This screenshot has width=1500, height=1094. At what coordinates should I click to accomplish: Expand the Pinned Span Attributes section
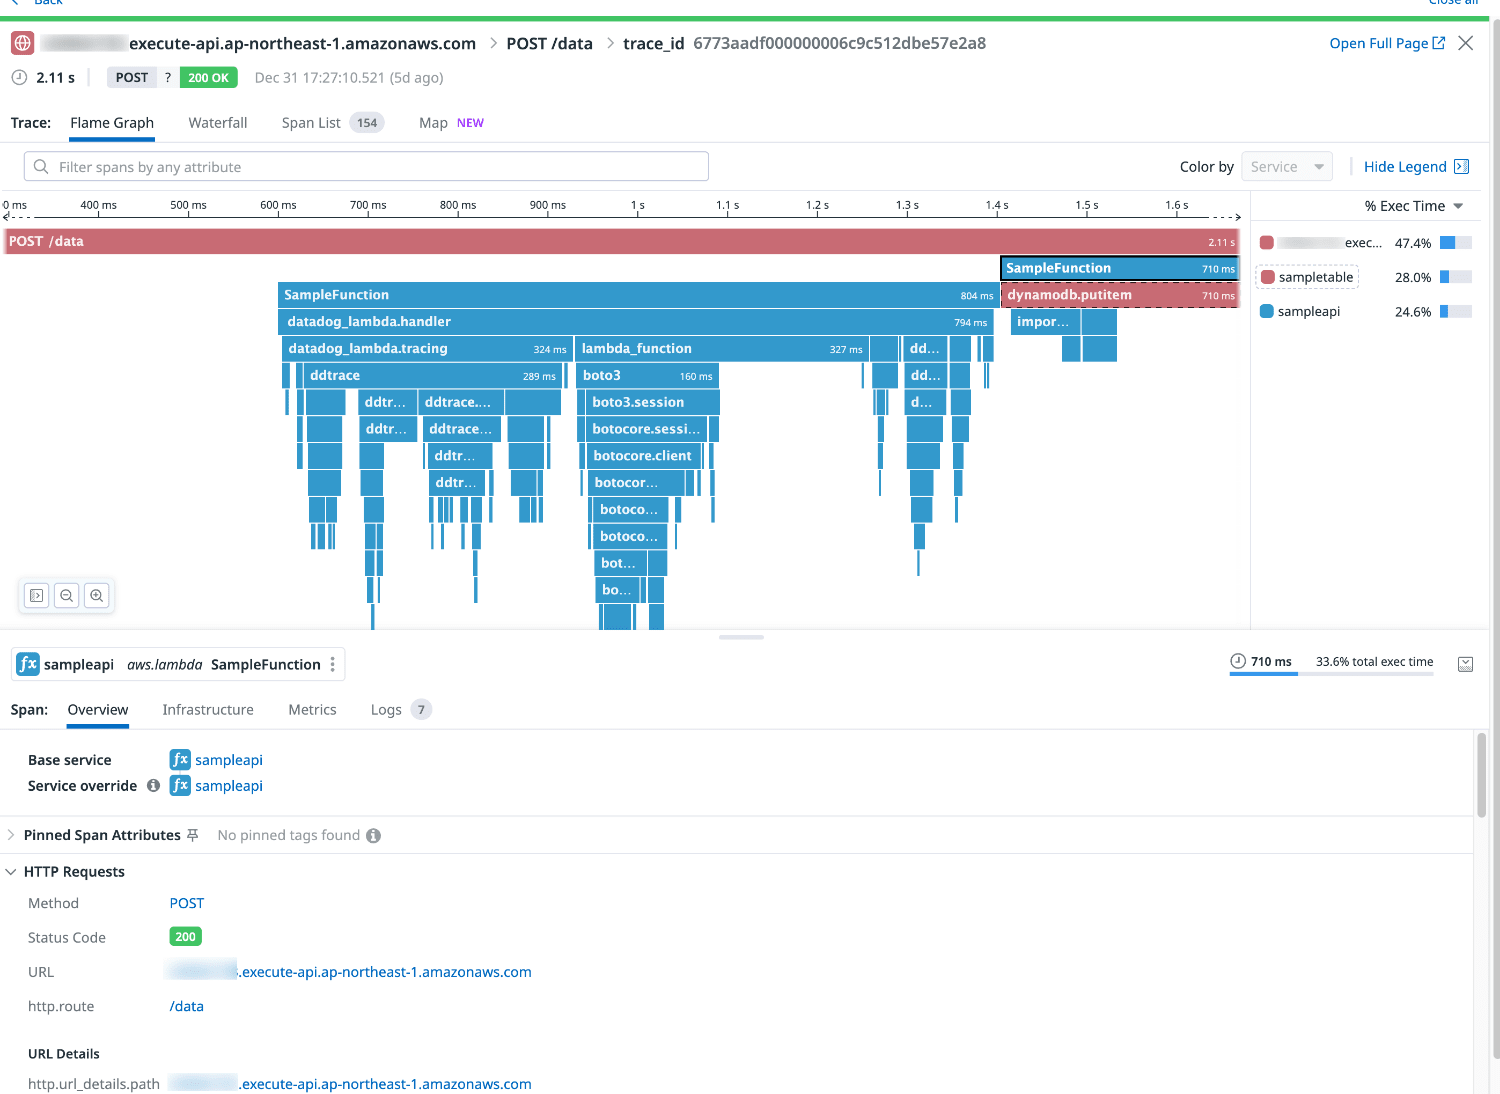pyautogui.click(x=11, y=835)
